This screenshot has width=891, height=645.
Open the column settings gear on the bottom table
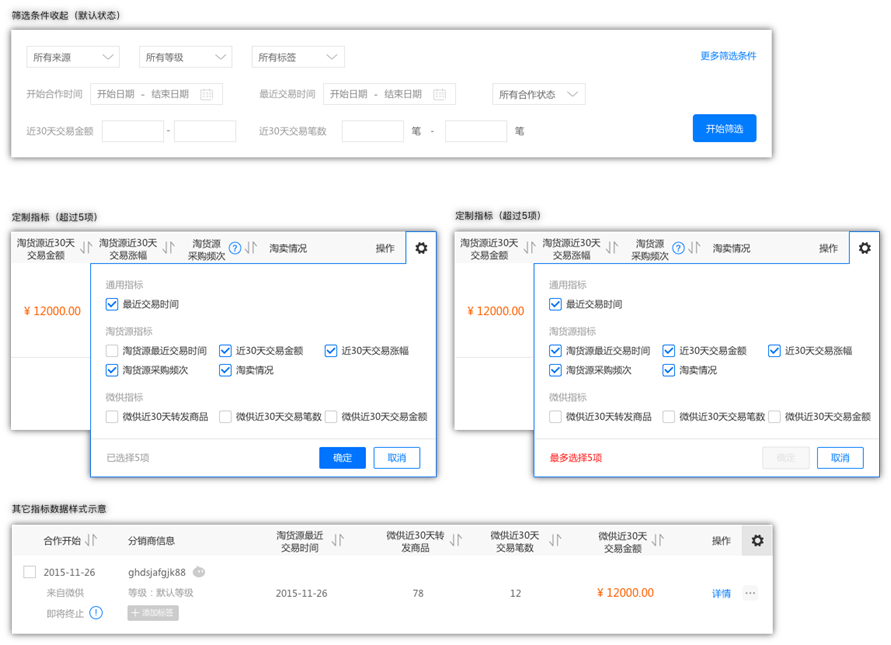(758, 542)
